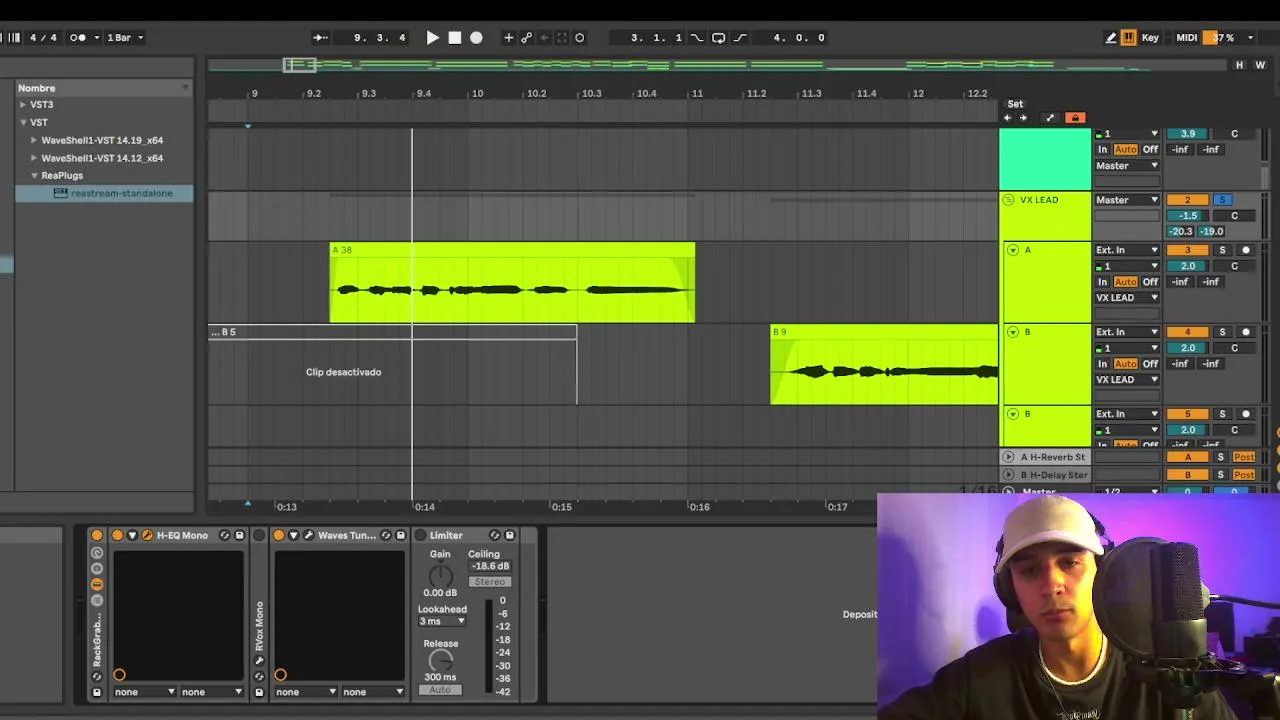
Task: Click the Arrangement Record button
Action: [477, 38]
